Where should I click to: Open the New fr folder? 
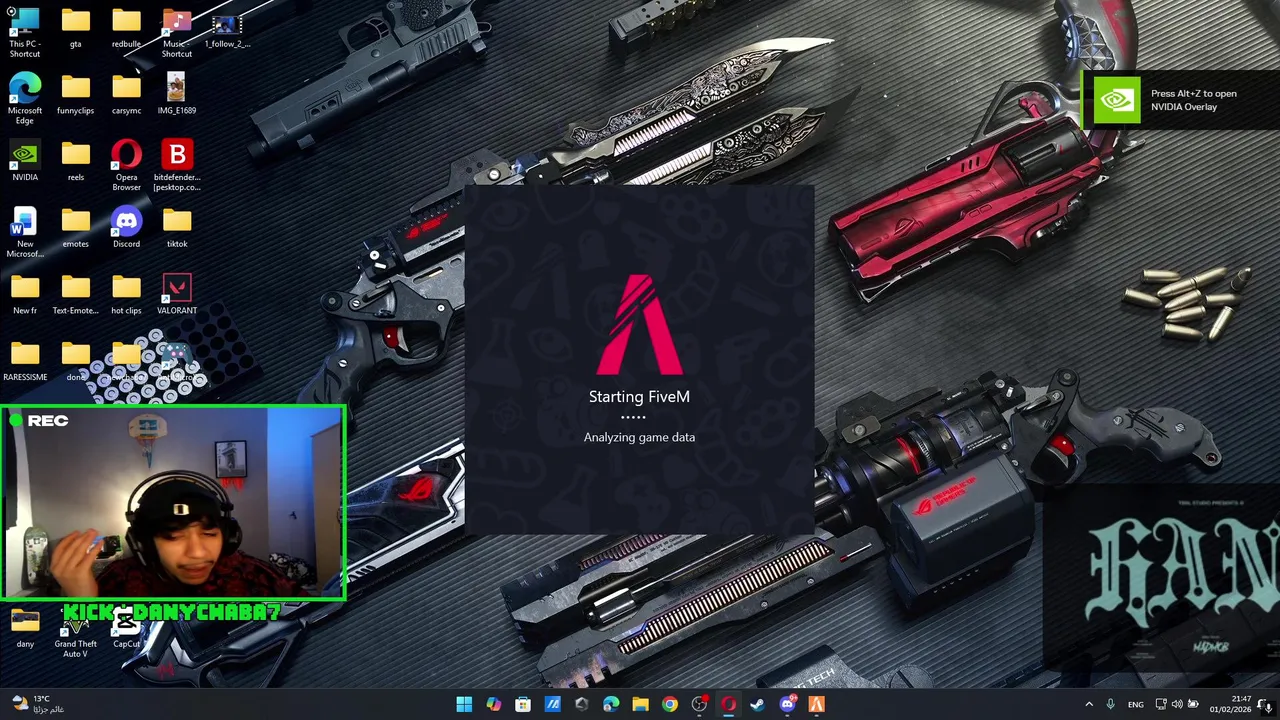click(25, 295)
